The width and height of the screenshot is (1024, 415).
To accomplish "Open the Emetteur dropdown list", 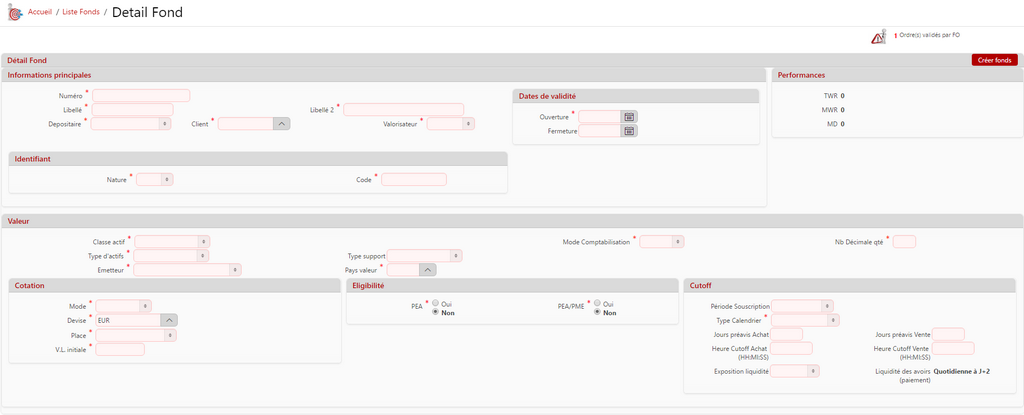I will point(187,270).
